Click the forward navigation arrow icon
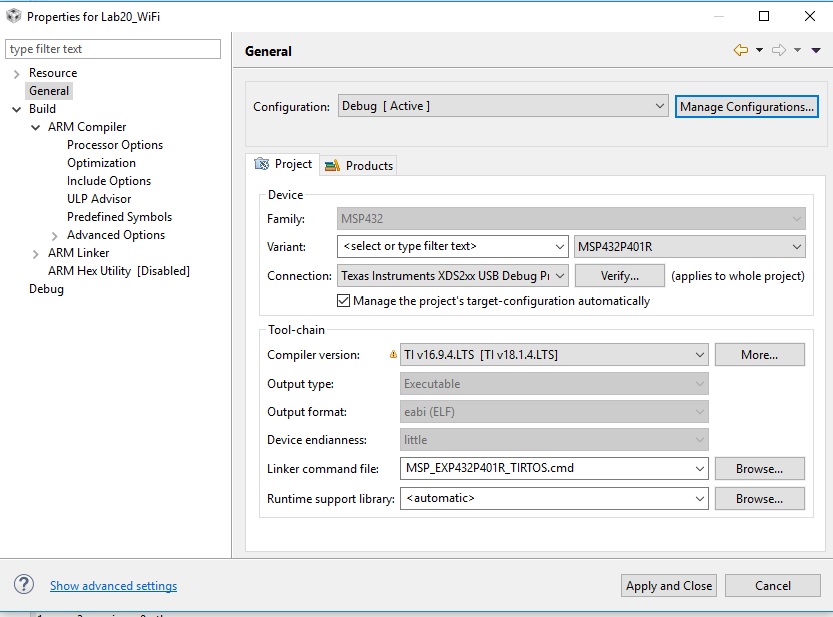This screenshot has height=617, width=833. pyautogui.click(x=779, y=50)
